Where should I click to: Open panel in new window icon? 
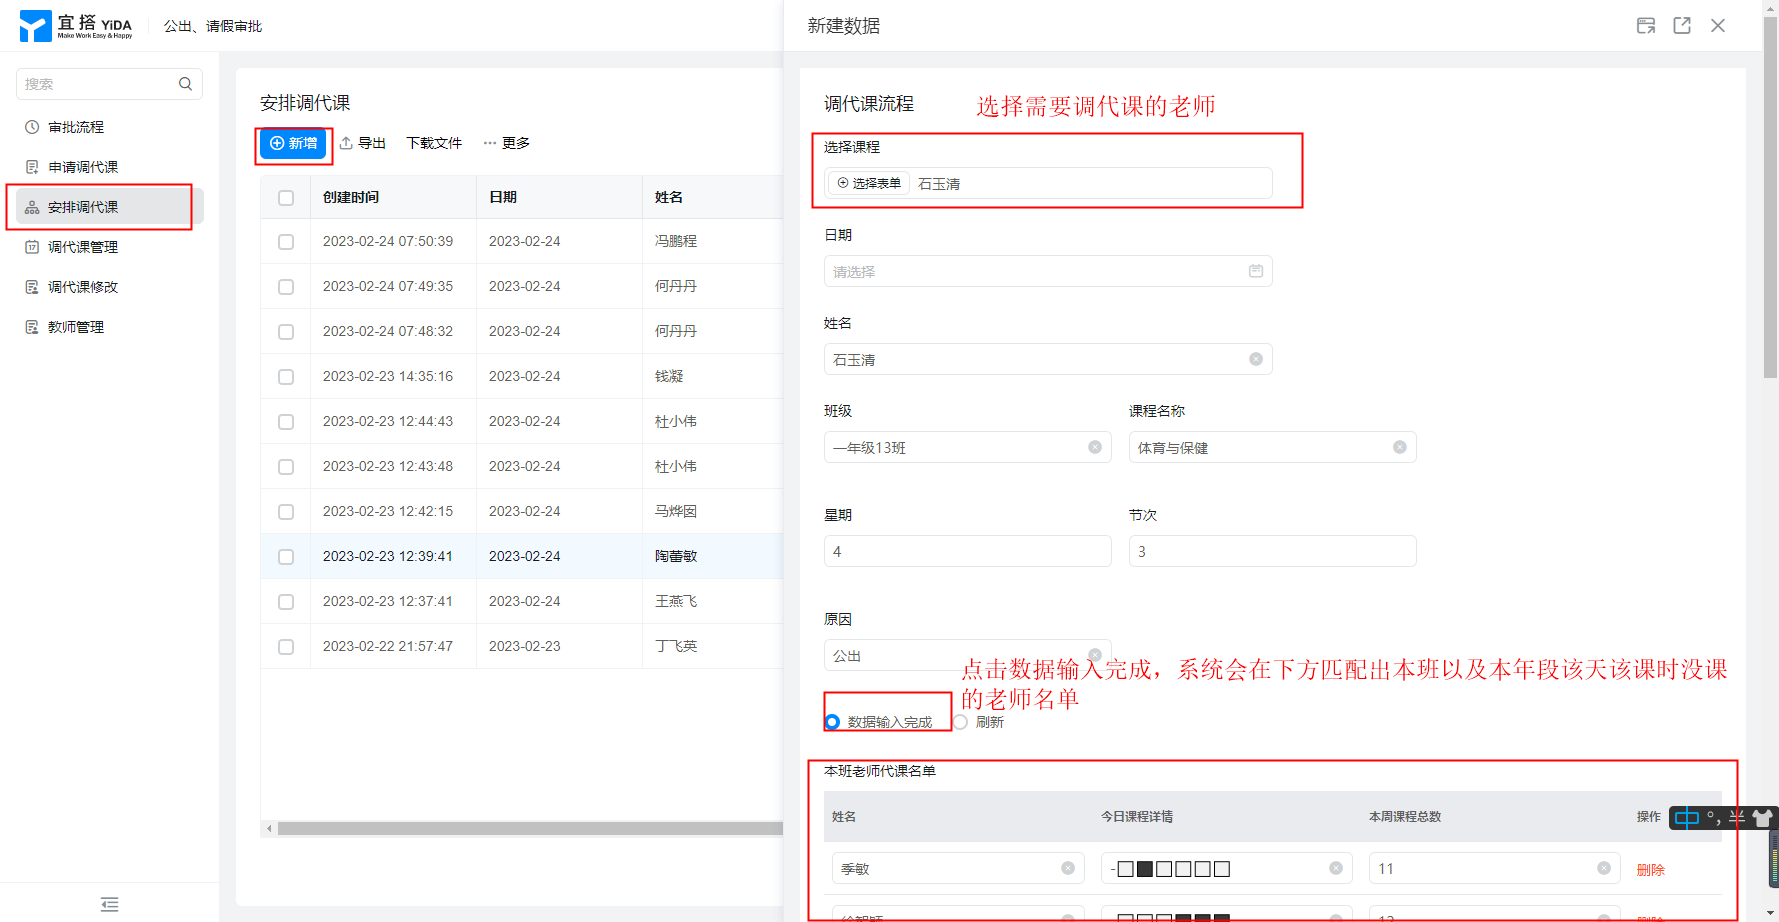click(x=1682, y=26)
